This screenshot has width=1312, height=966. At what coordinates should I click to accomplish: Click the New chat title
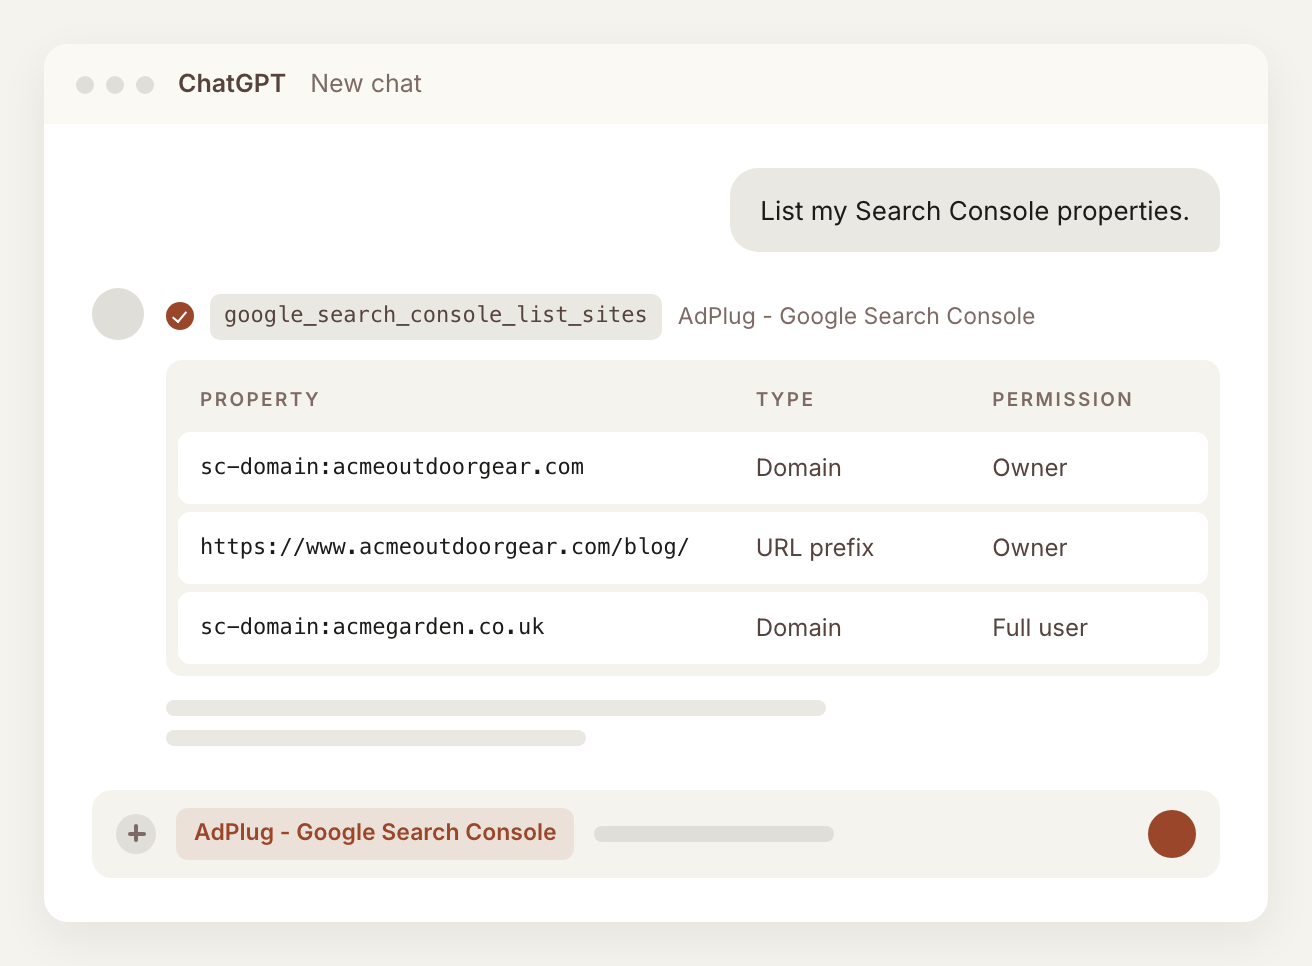click(366, 84)
